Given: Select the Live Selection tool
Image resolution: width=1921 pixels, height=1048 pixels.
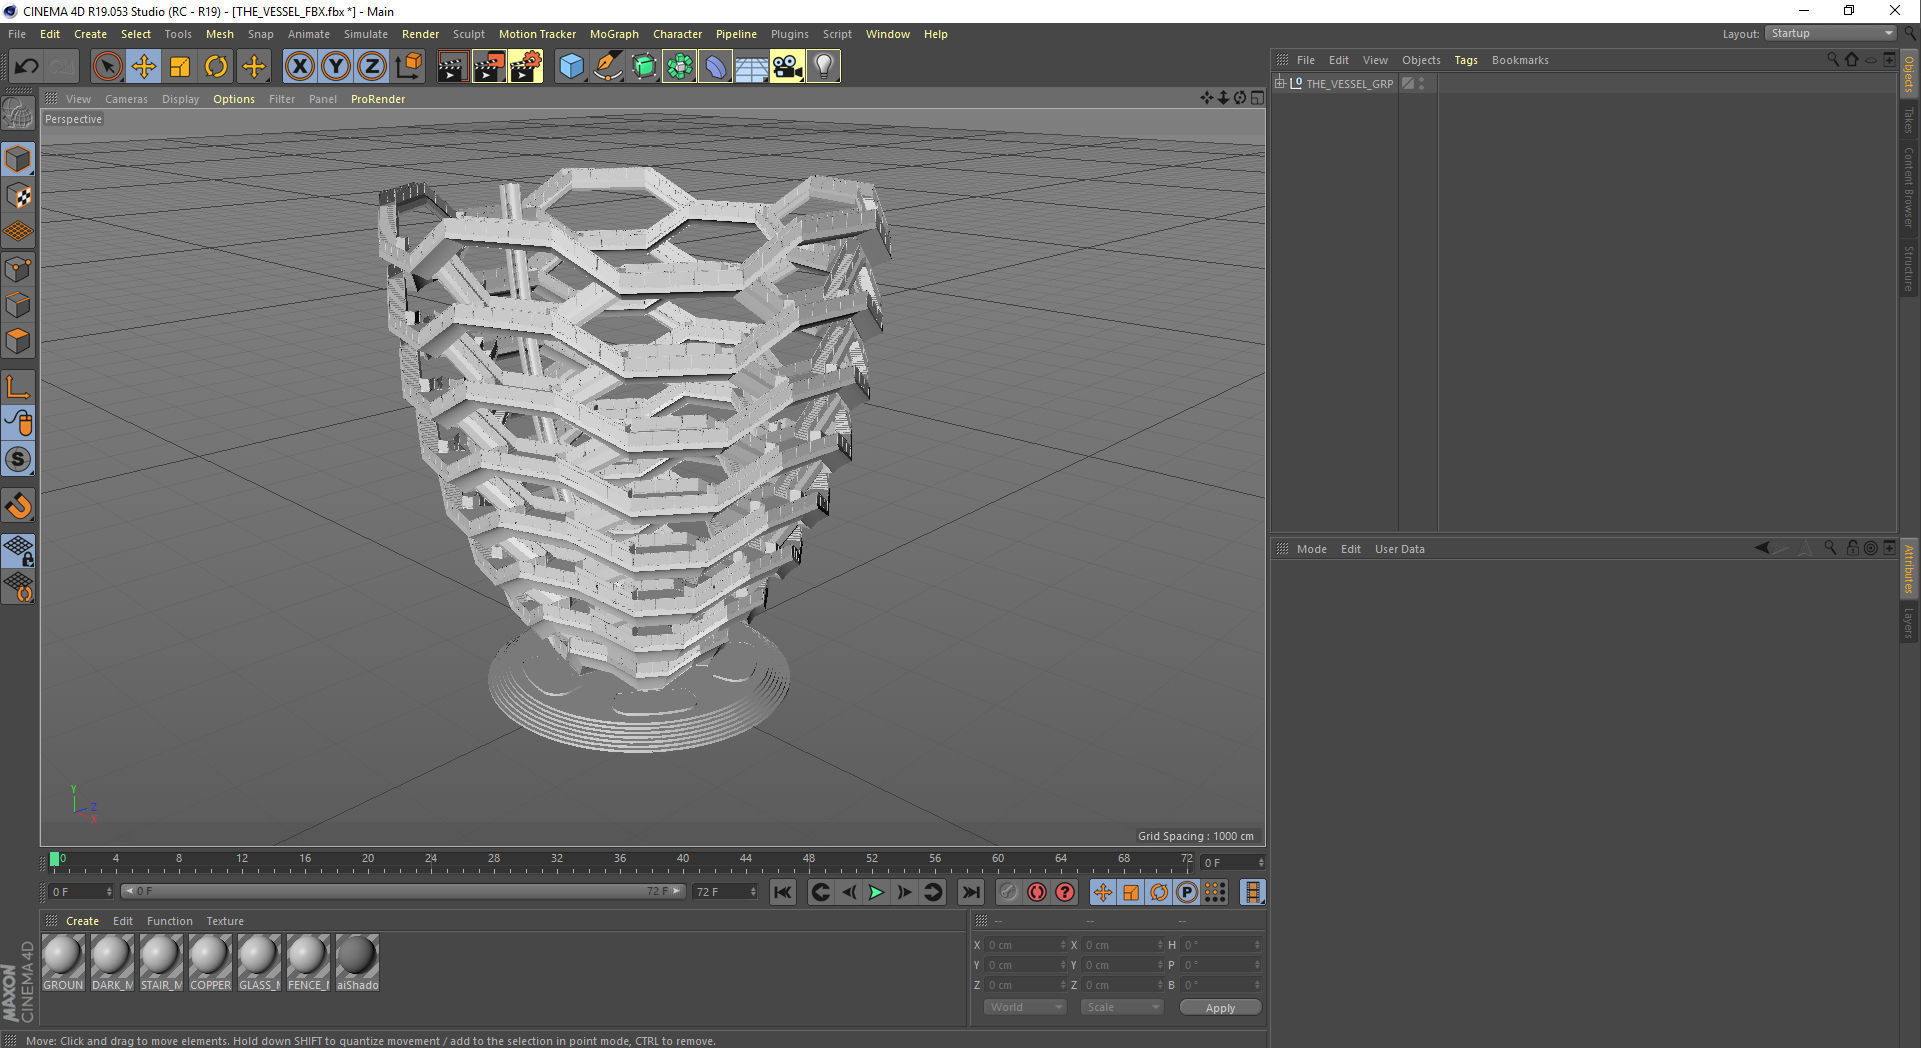Looking at the screenshot, I should click(x=107, y=67).
